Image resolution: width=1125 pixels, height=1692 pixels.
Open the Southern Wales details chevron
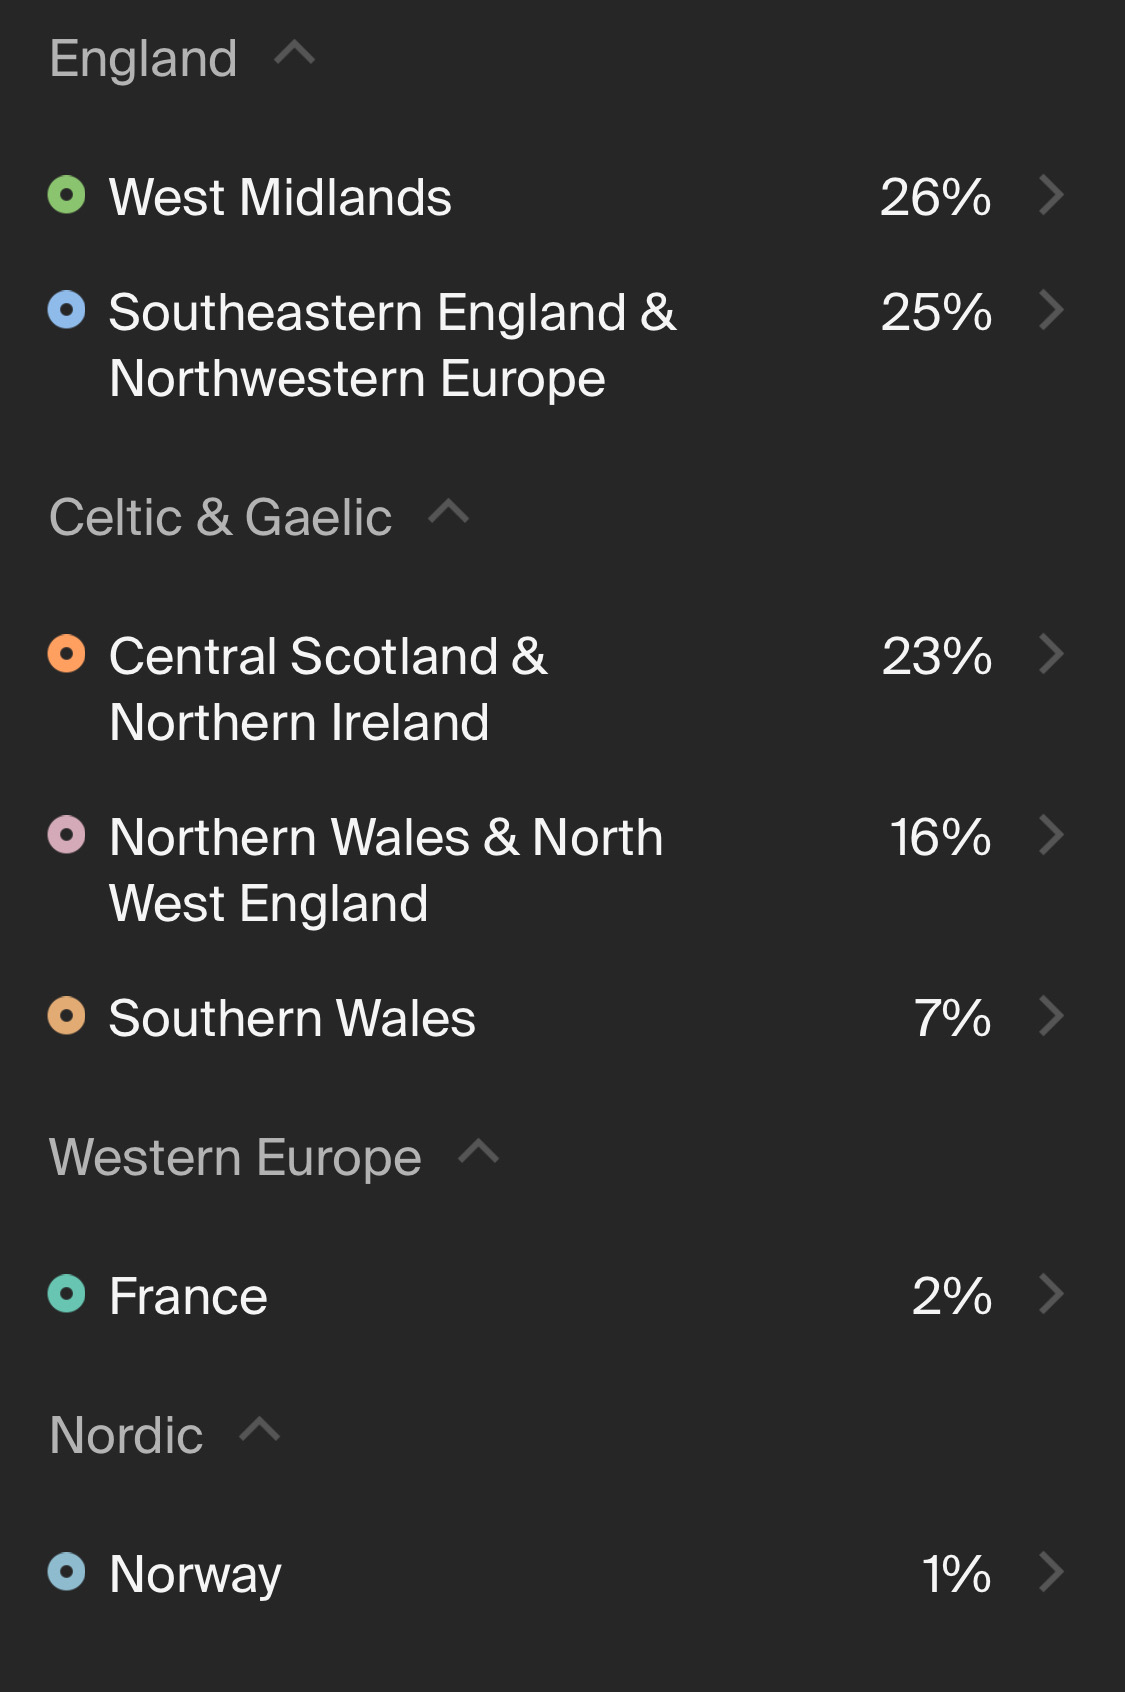(1051, 1017)
